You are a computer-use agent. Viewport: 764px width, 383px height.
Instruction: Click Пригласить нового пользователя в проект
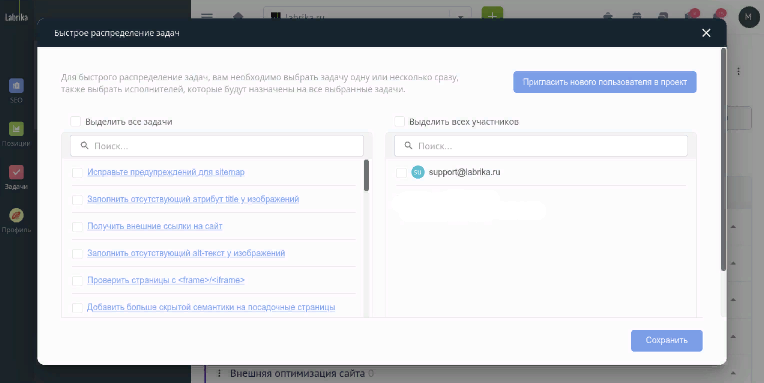tap(605, 82)
